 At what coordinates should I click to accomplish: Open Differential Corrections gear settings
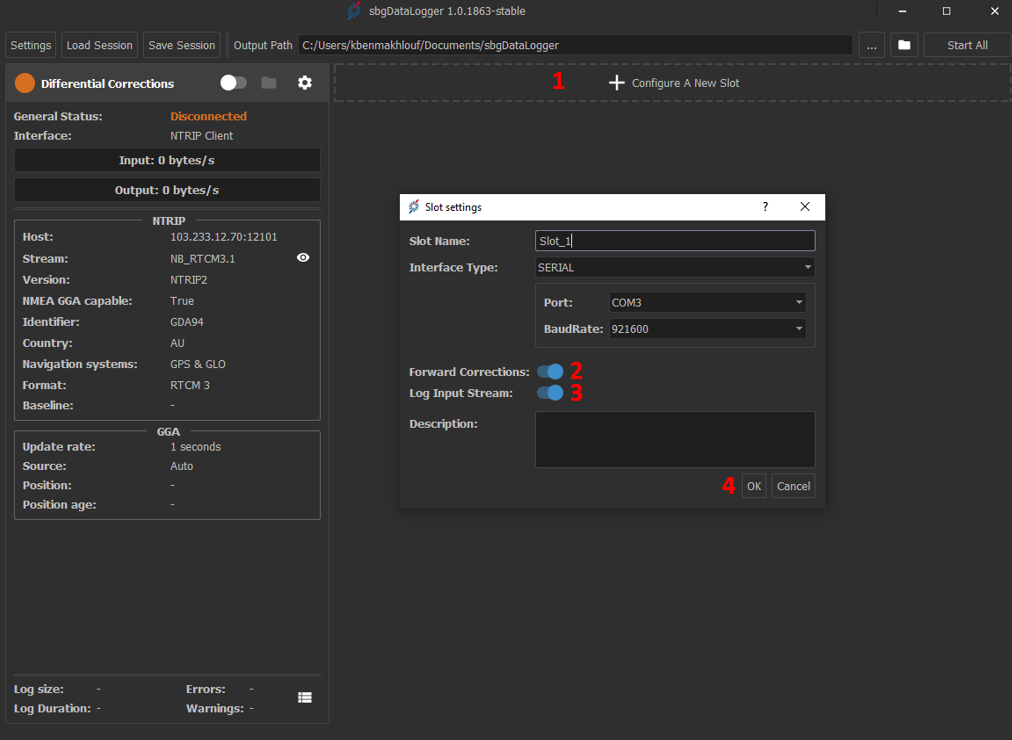click(305, 83)
